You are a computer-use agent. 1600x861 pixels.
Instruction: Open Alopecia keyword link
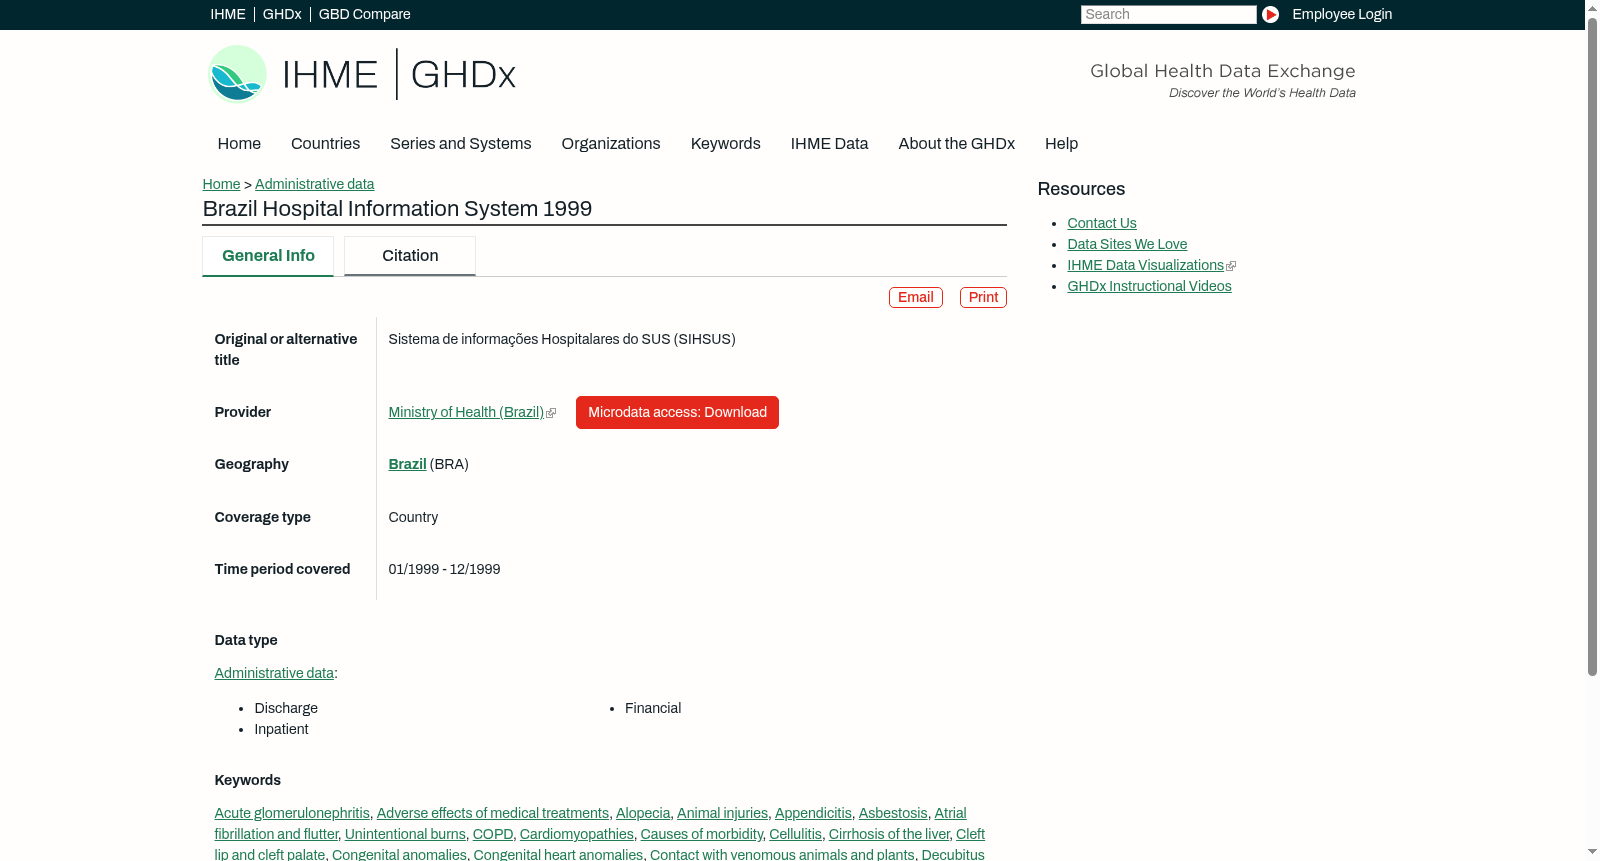pos(643,813)
